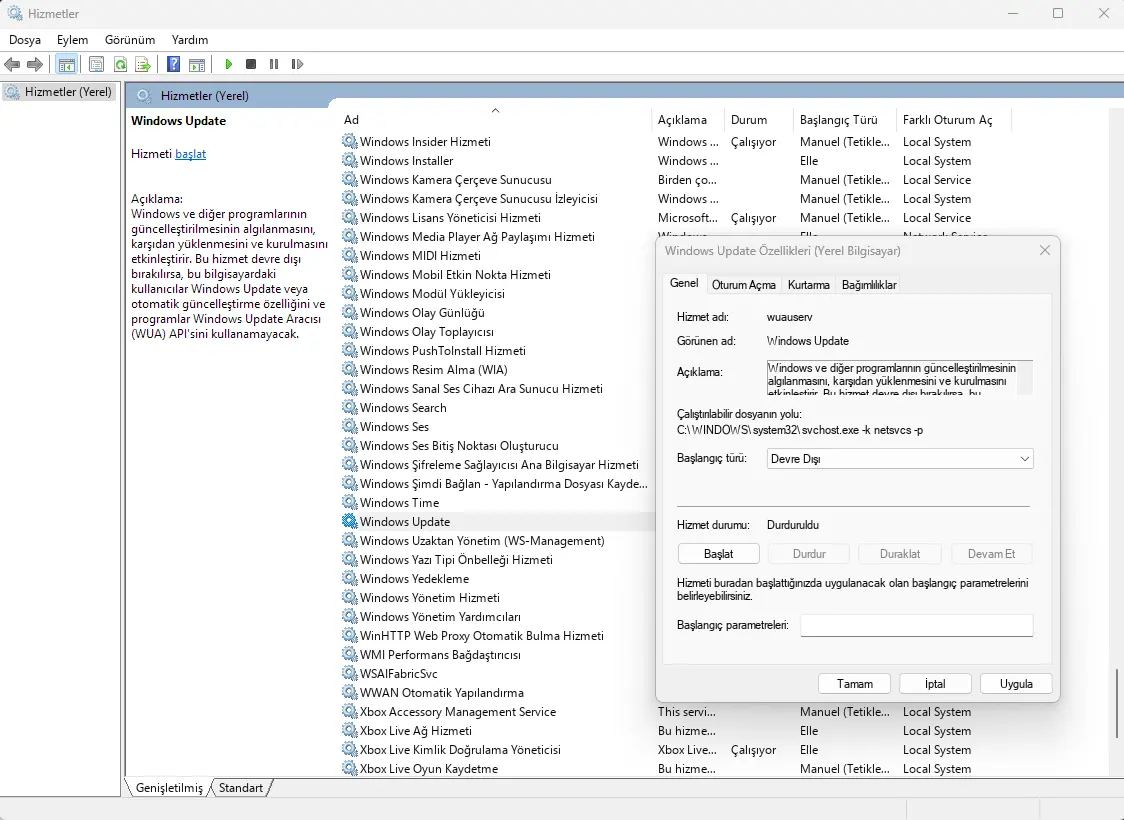Select the gear icon of Windows Insider Hizmeti
The height and width of the screenshot is (820, 1124).
coord(350,141)
